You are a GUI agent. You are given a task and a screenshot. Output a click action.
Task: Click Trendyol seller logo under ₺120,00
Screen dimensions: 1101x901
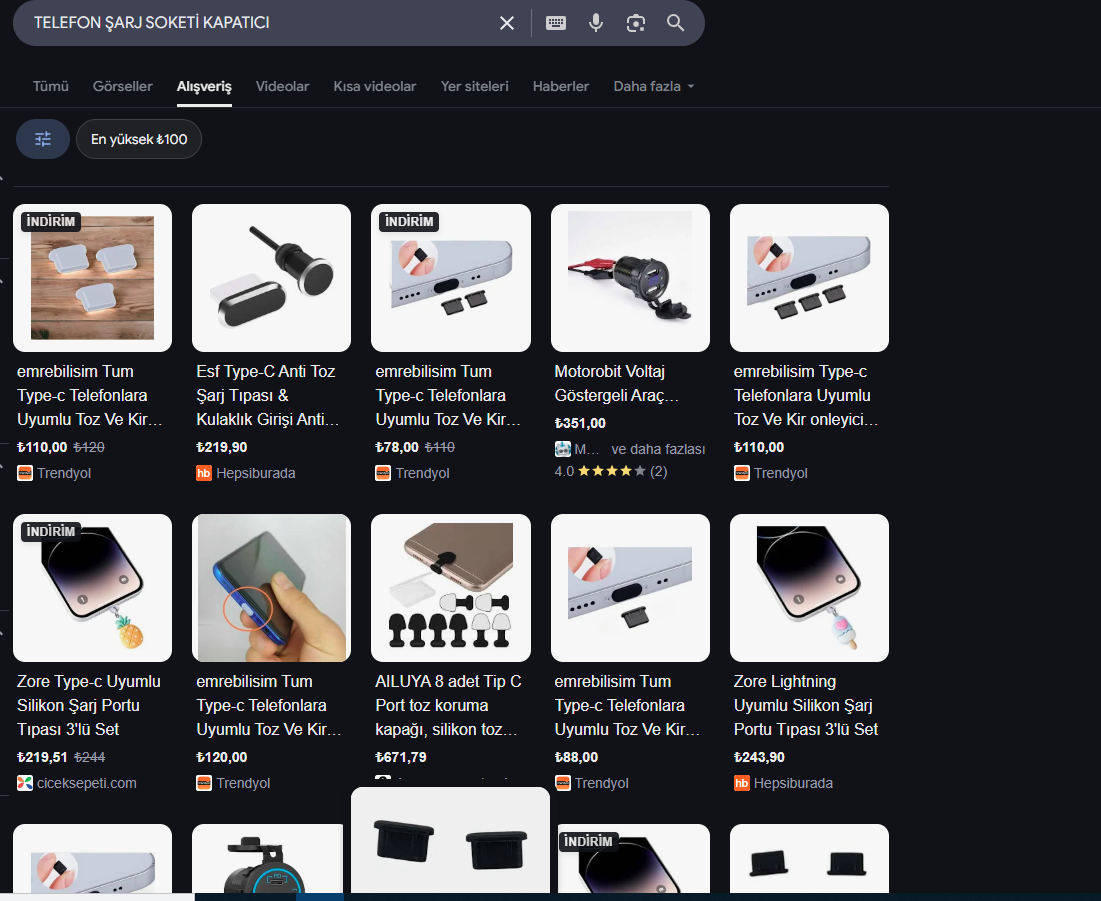[x=204, y=783]
